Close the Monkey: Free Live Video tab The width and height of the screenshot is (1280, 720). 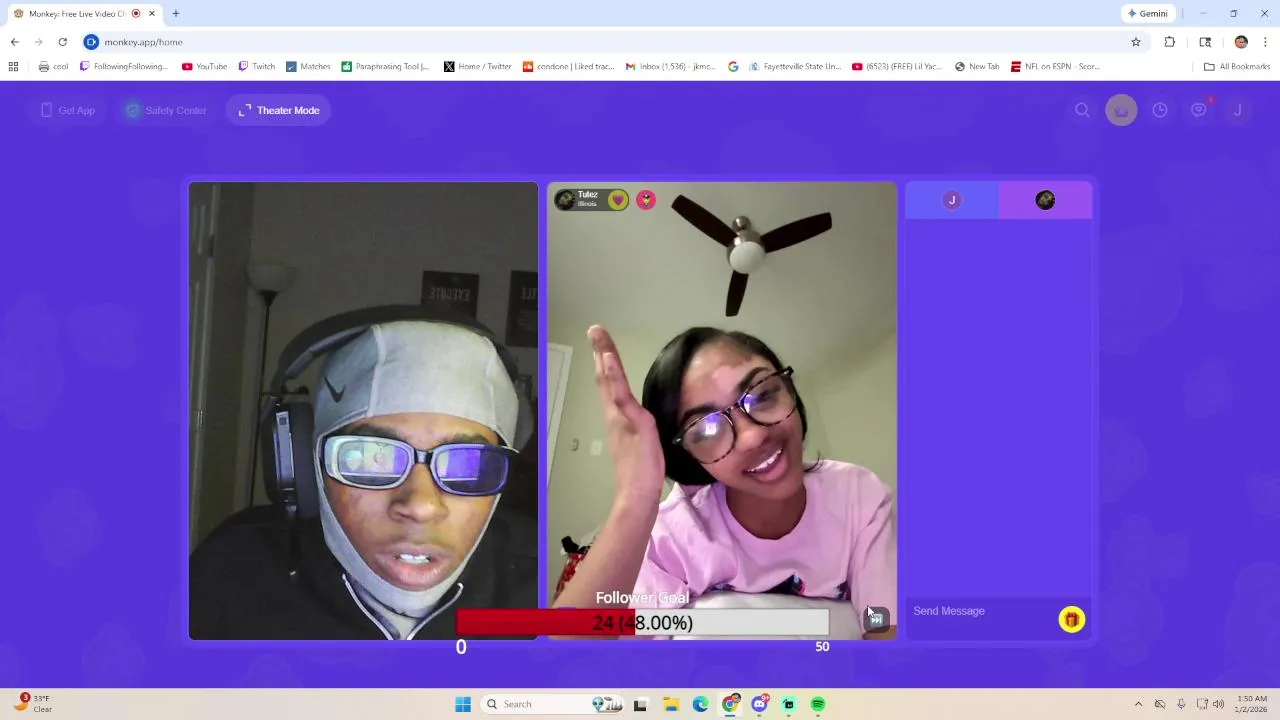(152, 14)
